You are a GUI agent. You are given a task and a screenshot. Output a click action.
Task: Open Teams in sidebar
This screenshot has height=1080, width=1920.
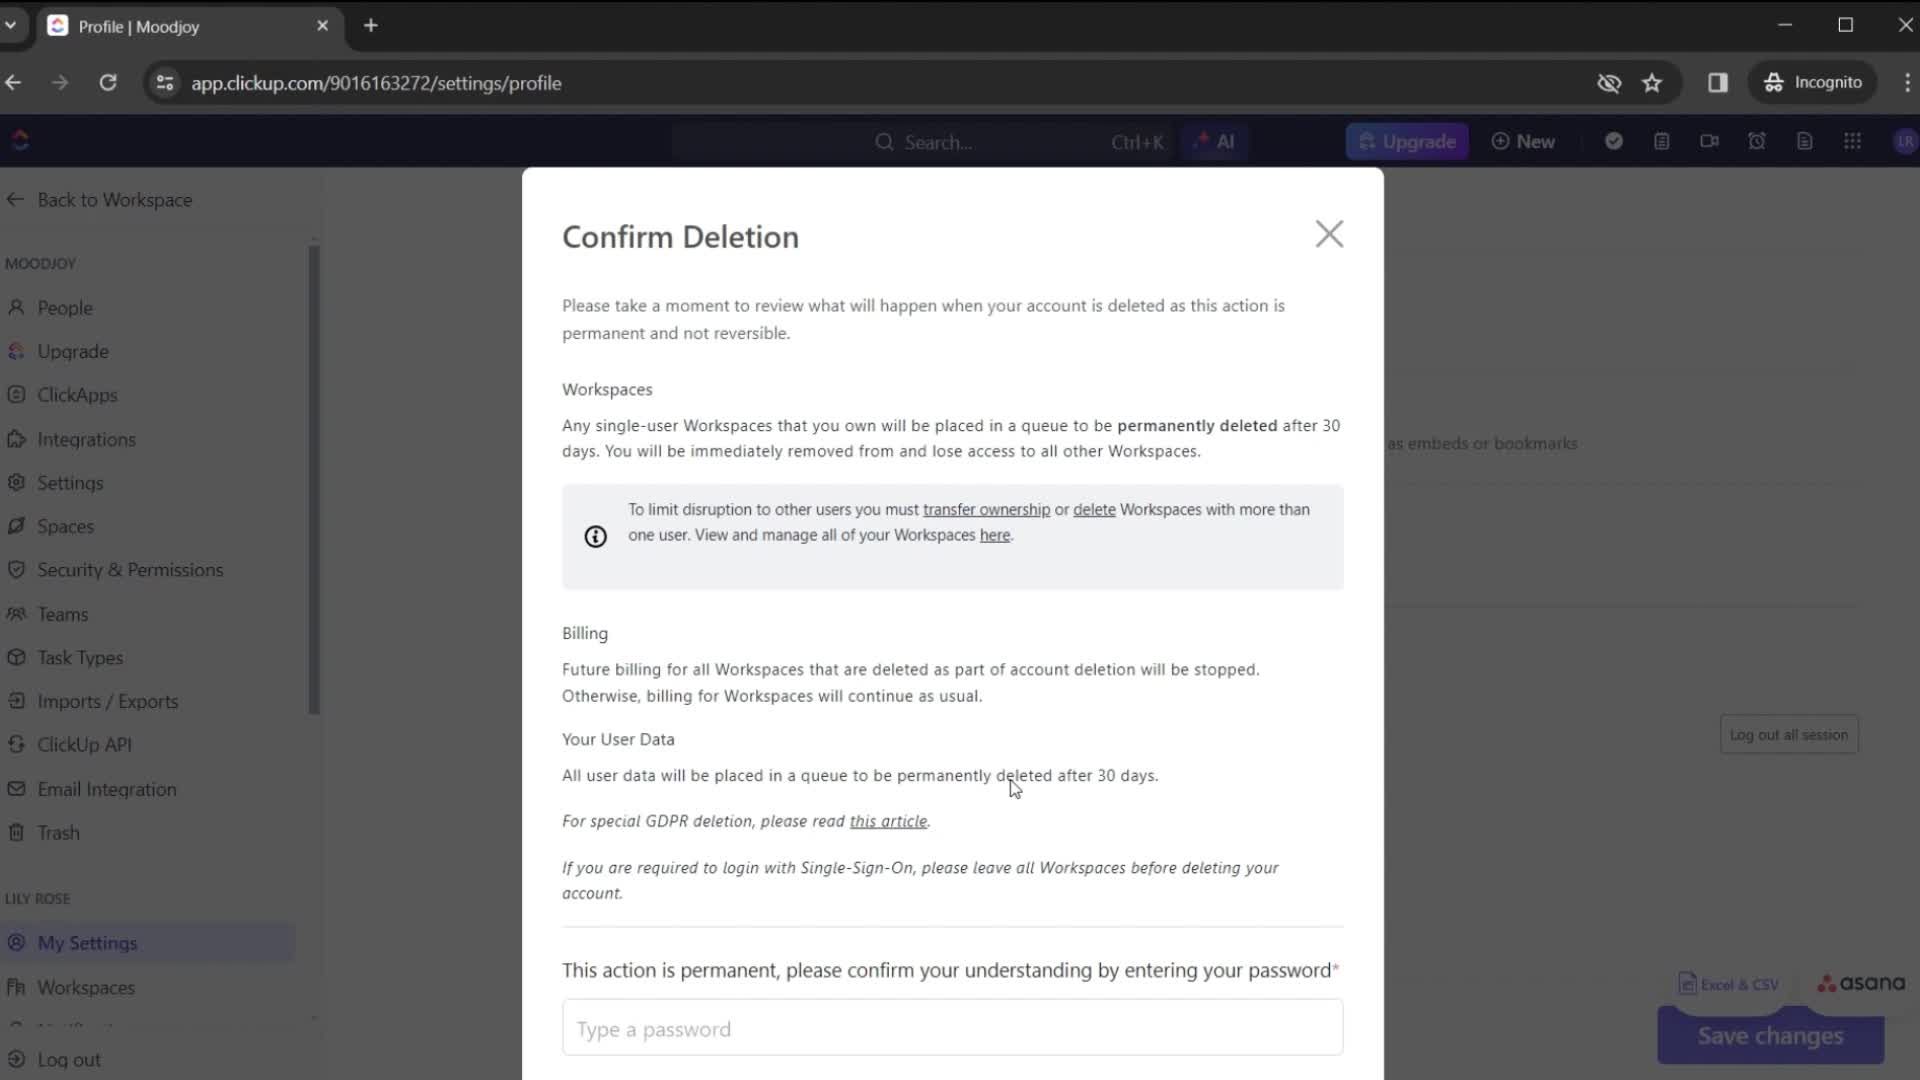(x=62, y=614)
